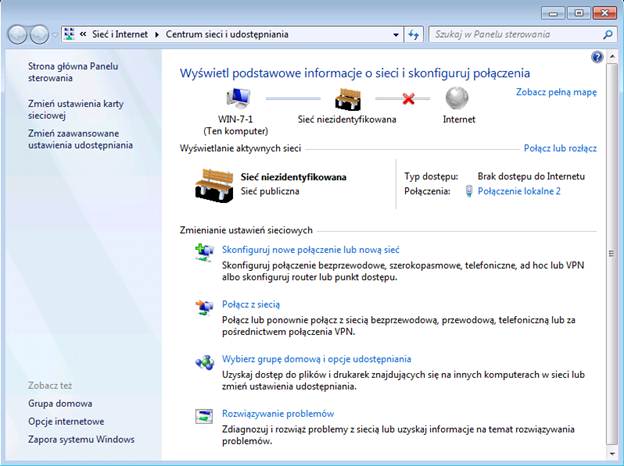The image size is (624, 466).
Task: Click the red X connection error icon
Action: click(407, 99)
